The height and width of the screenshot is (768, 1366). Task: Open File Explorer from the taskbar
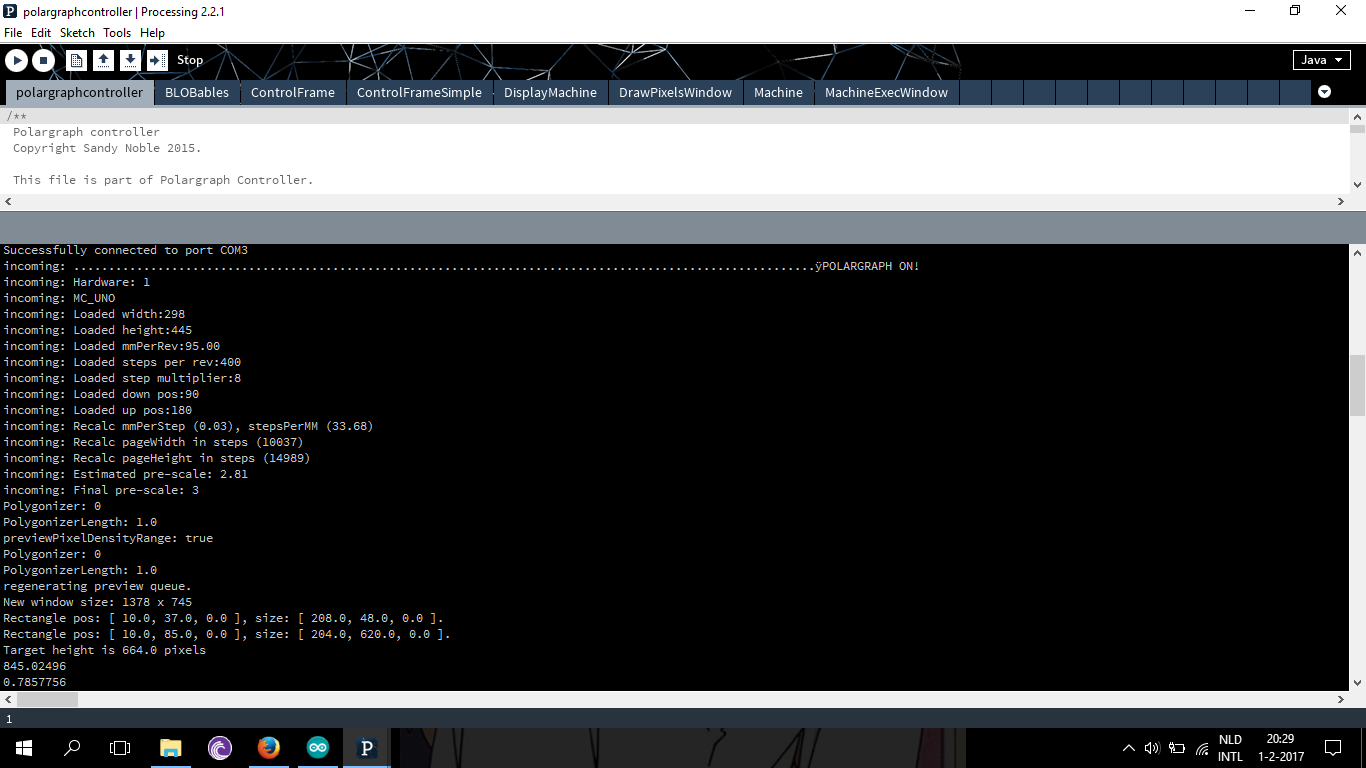coord(171,748)
